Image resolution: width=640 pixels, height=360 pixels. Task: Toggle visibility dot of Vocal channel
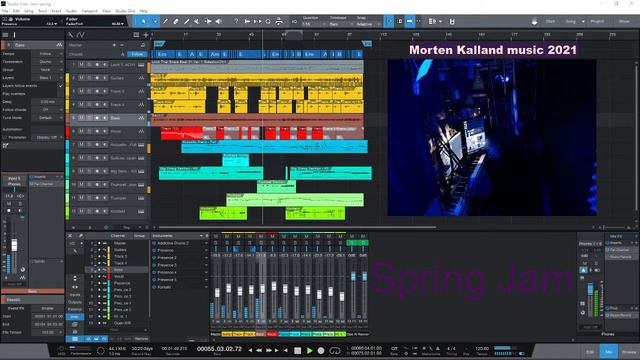[x=99, y=276]
